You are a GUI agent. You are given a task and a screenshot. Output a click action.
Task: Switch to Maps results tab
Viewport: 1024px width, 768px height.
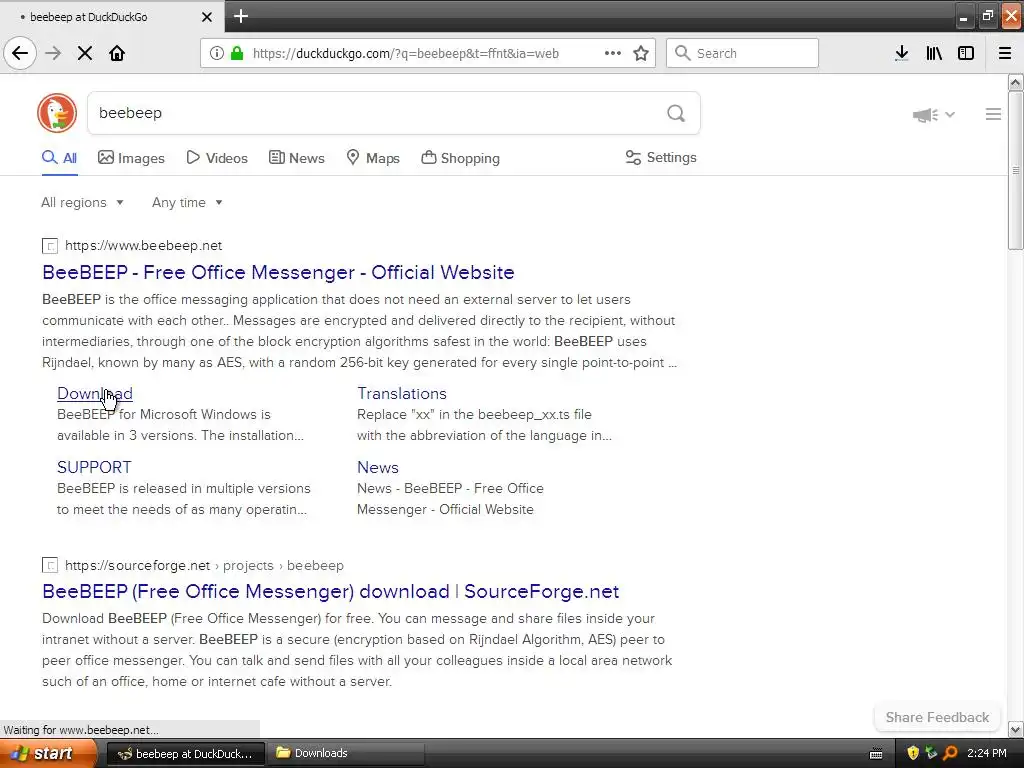point(373,158)
